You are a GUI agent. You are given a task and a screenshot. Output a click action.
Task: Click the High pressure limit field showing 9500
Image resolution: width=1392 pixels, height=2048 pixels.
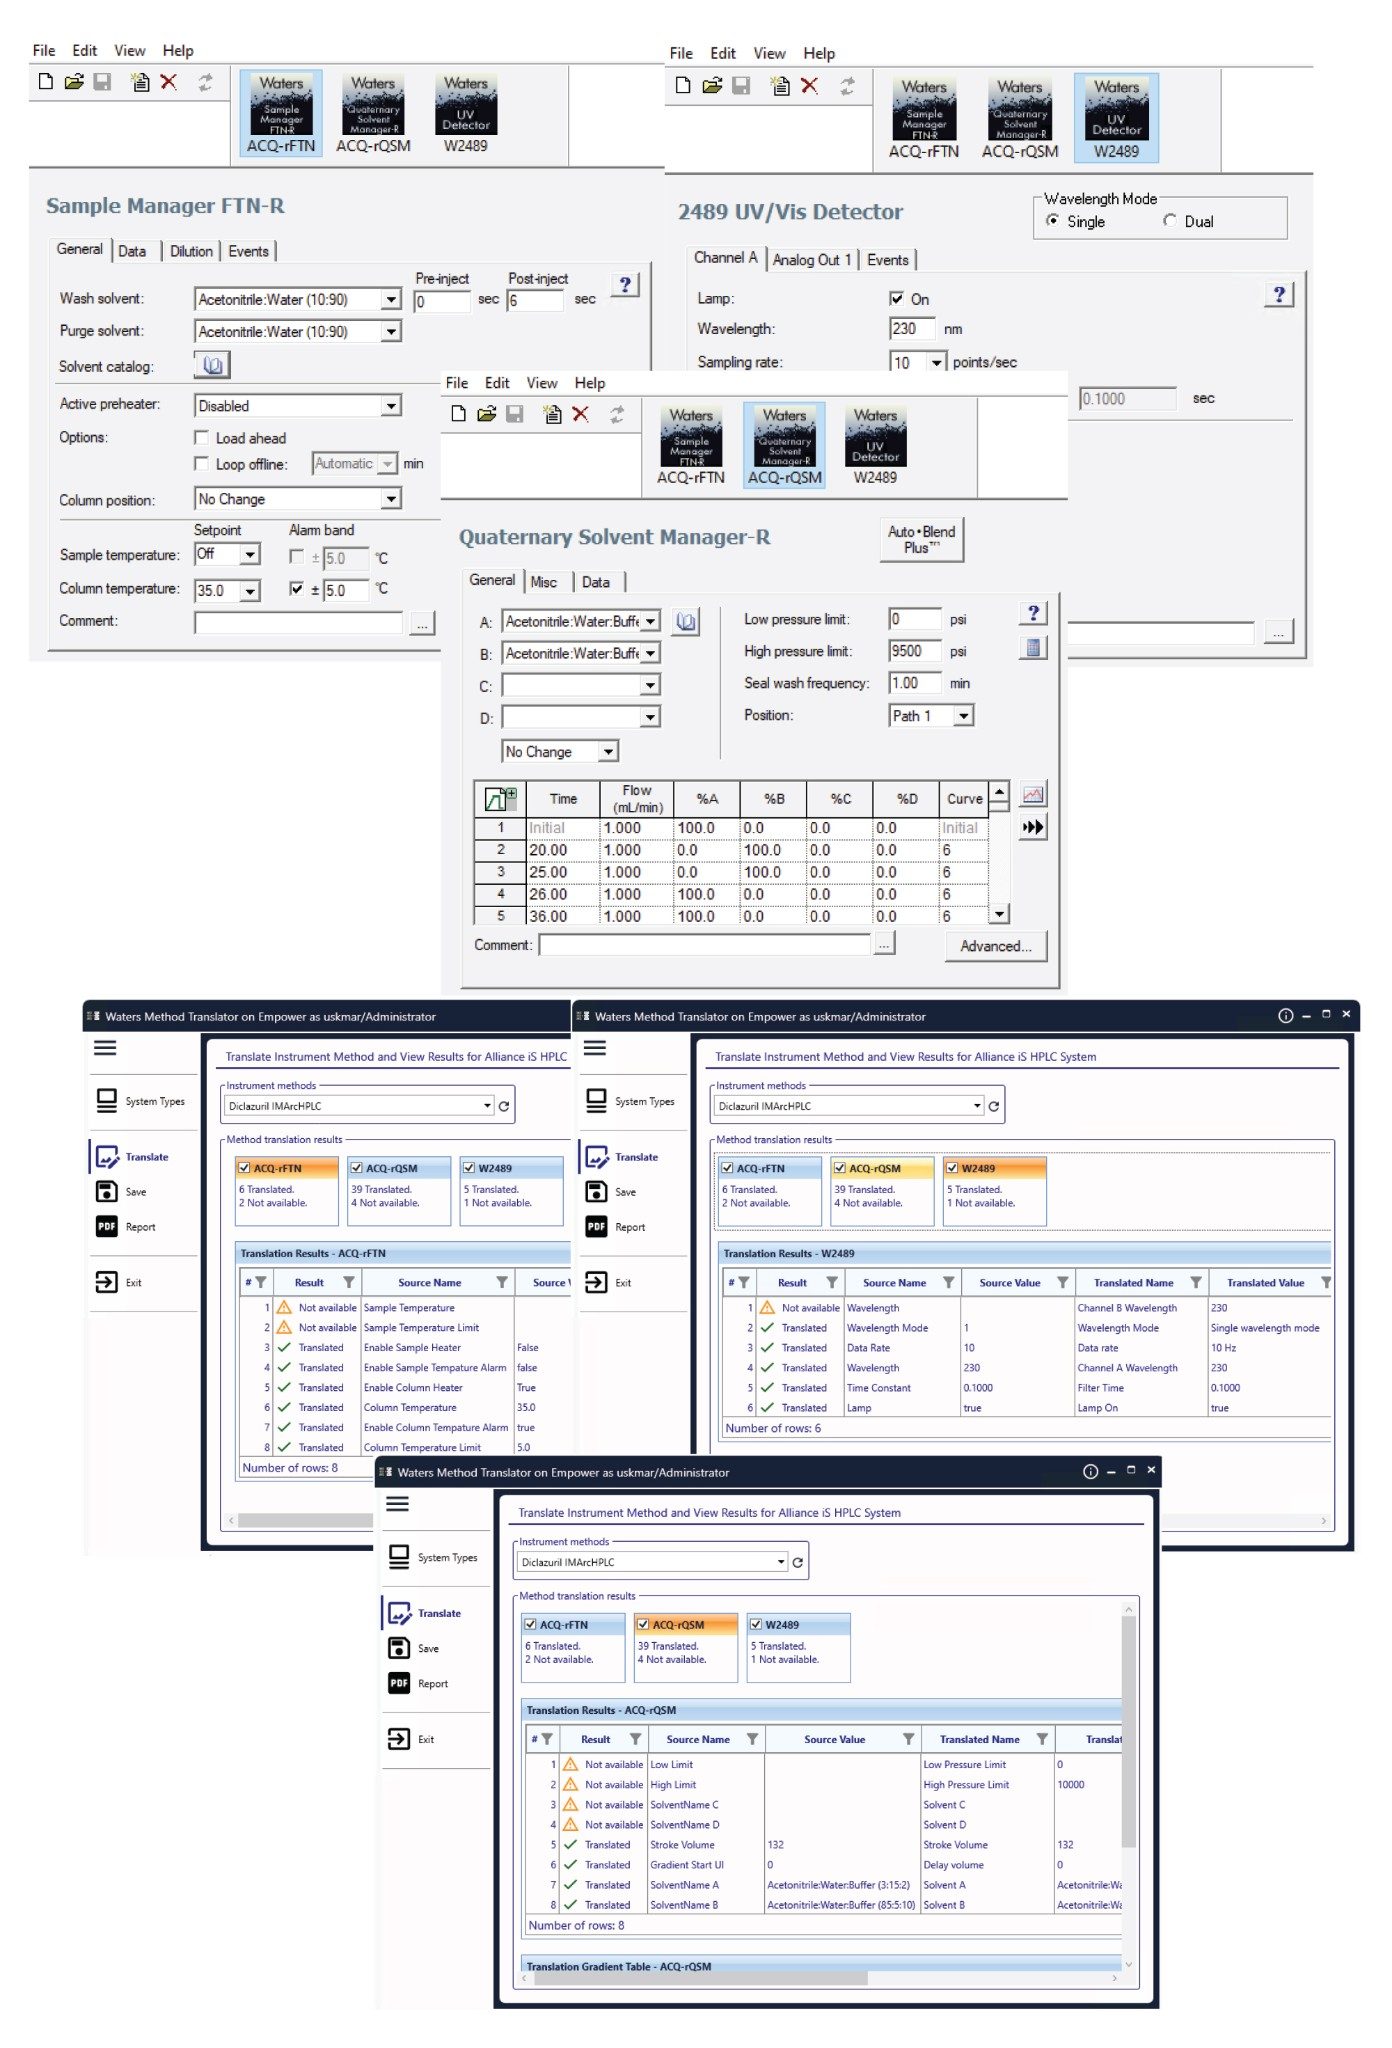click(x=914, y=651)
